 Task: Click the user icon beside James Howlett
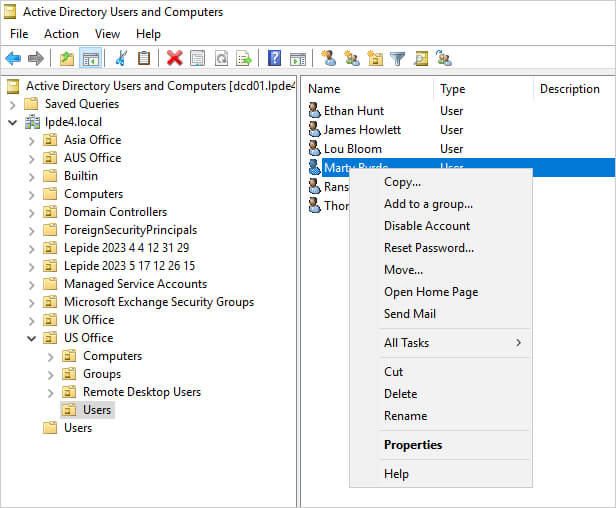314,130
